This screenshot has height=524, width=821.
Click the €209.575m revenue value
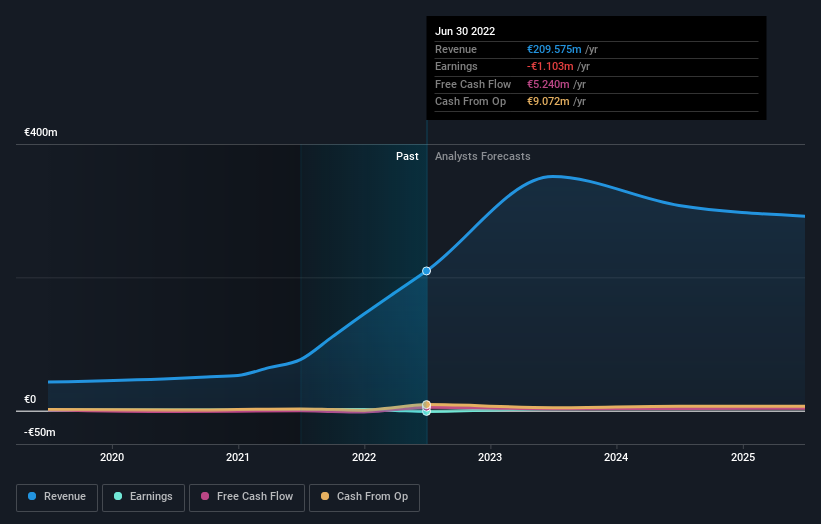(554, 49)
